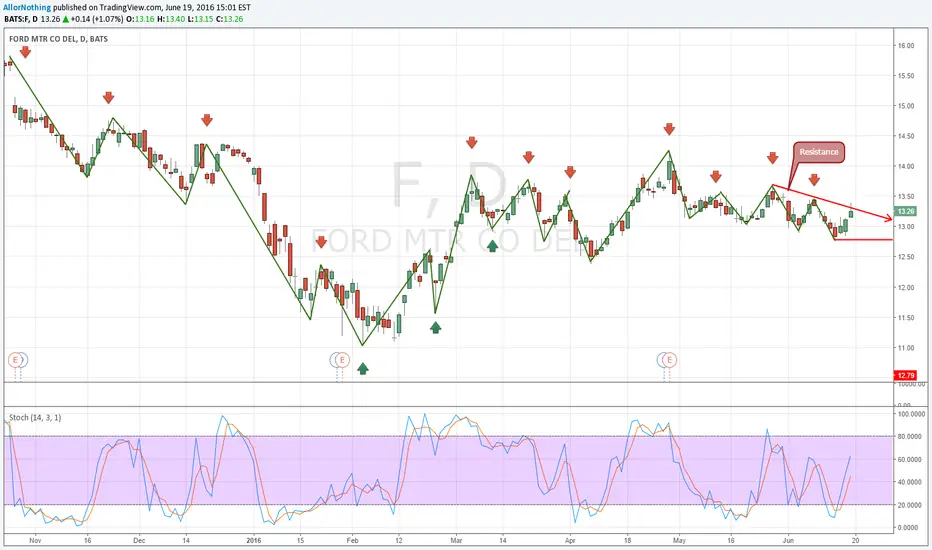
Task: Click the 60.0000 stochastic axis label
Action: coord(909,460)
